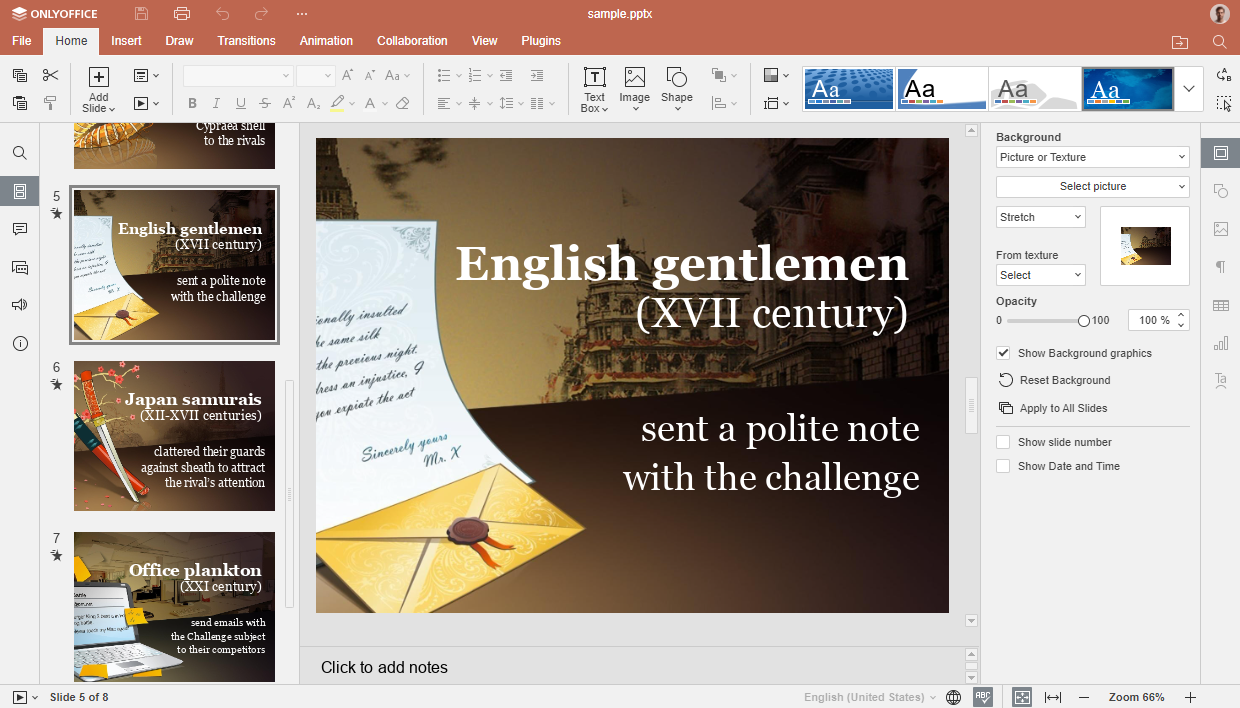Screen dimensions: 1240x708
Task: Expand the Stretch fill mode dropdown
Action: [1040, 217]
